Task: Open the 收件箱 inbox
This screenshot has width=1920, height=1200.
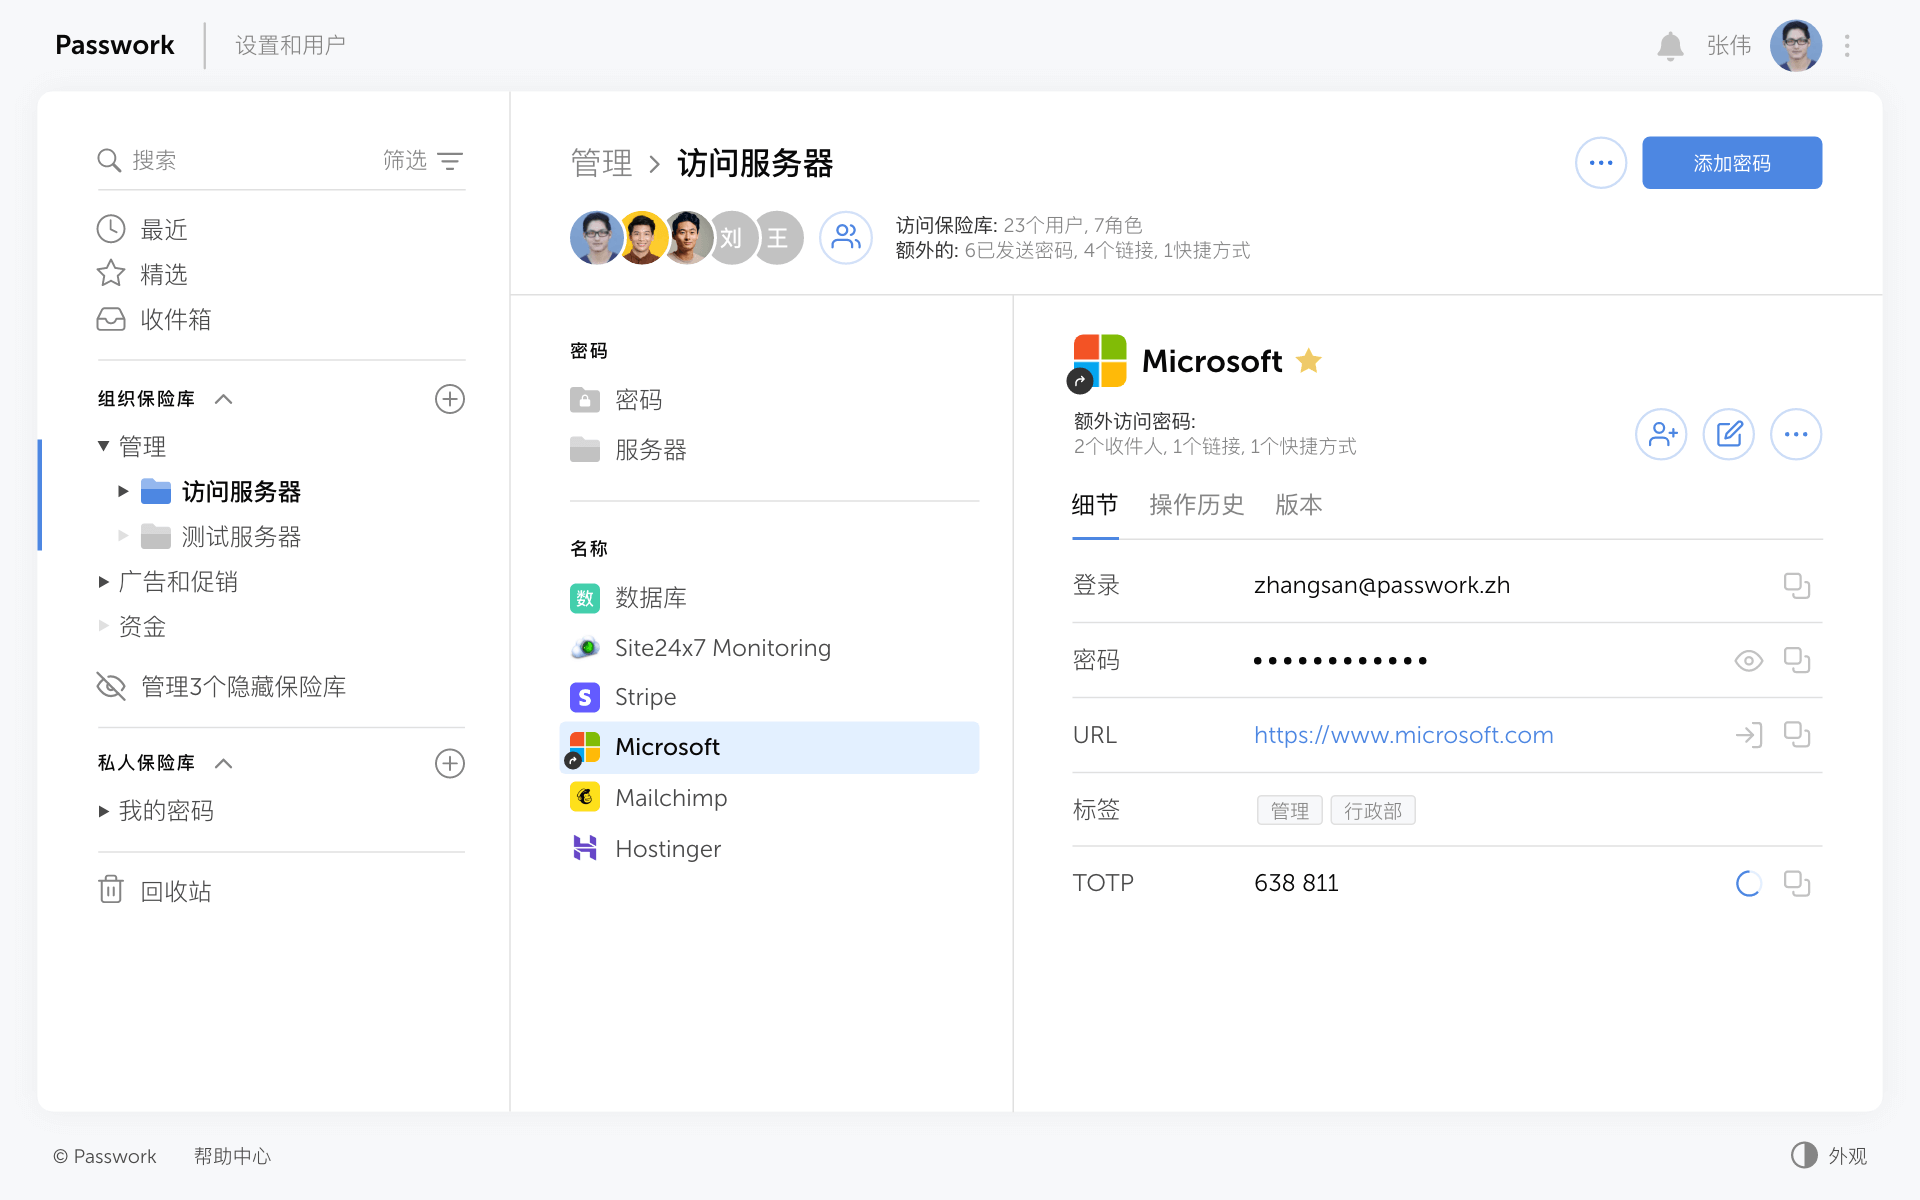Action: (154, 319)
